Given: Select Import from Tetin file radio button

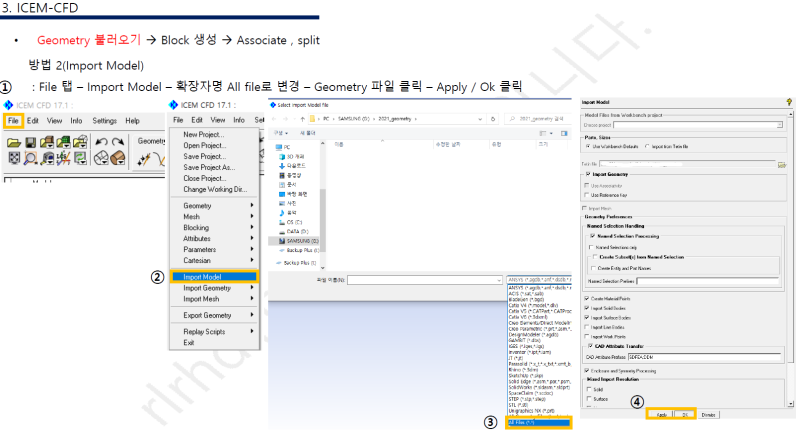Looking at the screenshot, I should point(647,146).
